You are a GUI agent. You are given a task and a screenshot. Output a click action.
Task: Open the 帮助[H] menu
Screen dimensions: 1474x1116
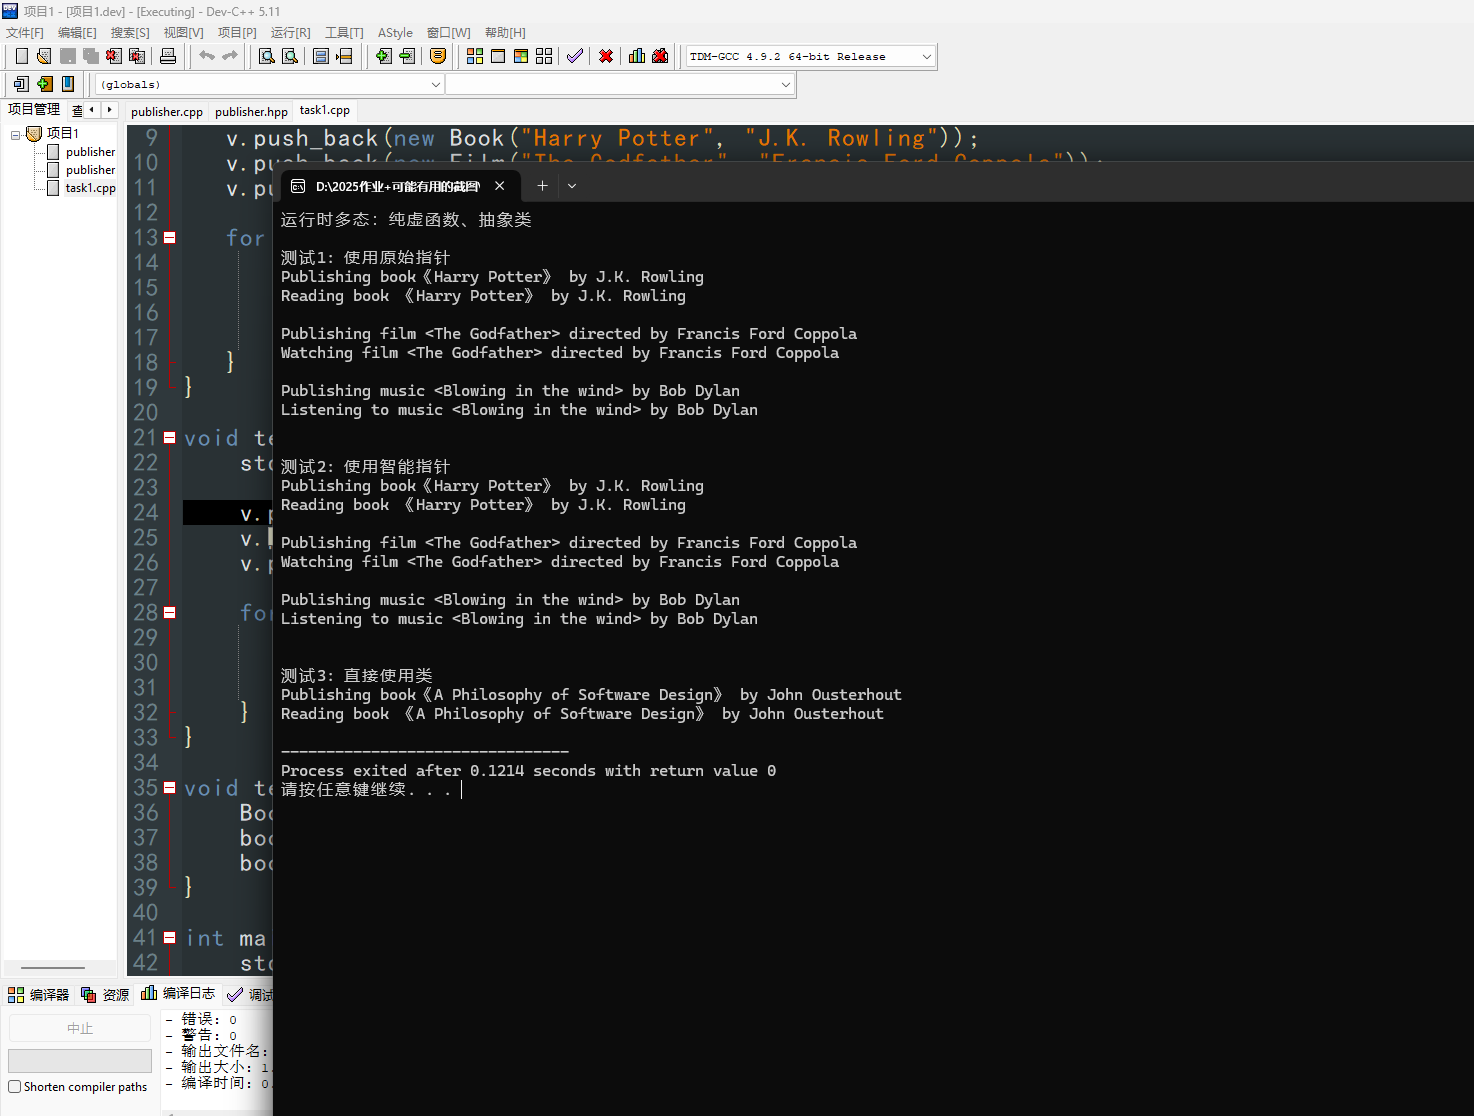(505, 33)
